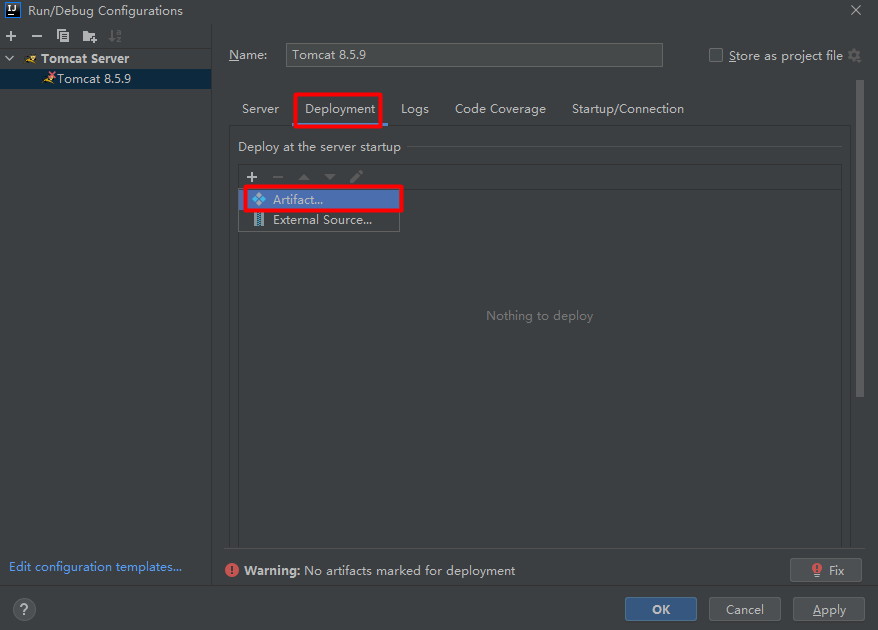Sort configurations alphabetically
This screenshot has width=878, height=630.
click(115, 36)
